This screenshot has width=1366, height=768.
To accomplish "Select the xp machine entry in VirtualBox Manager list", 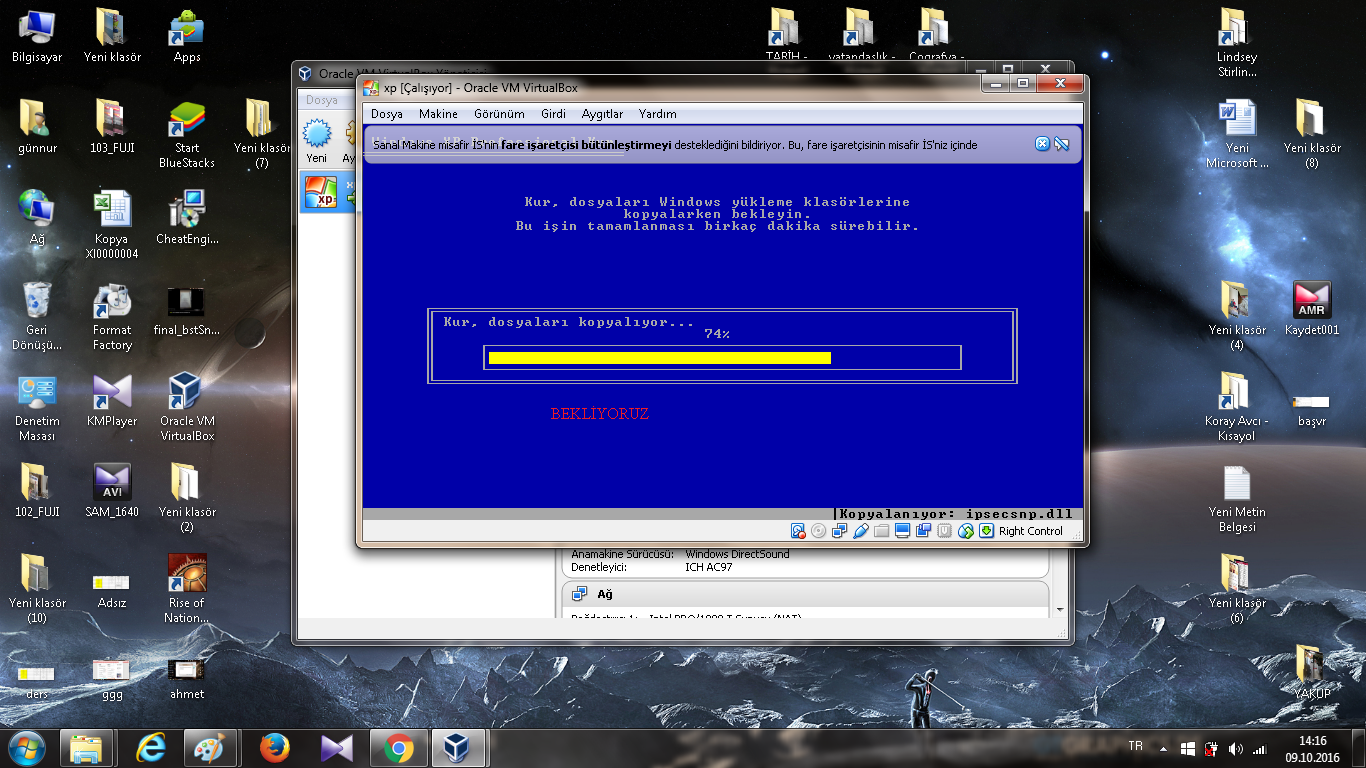I will [330, 191].
